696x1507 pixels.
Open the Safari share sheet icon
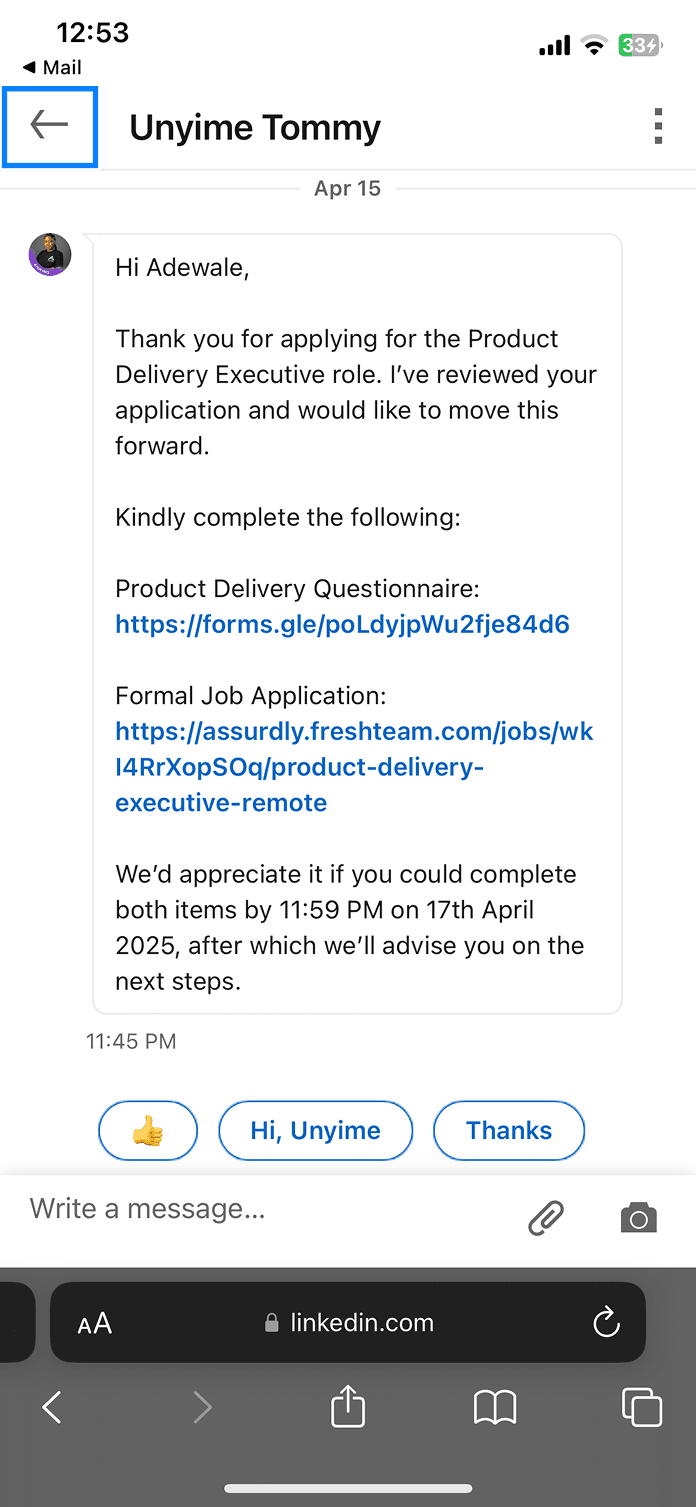coord(348,1406)
